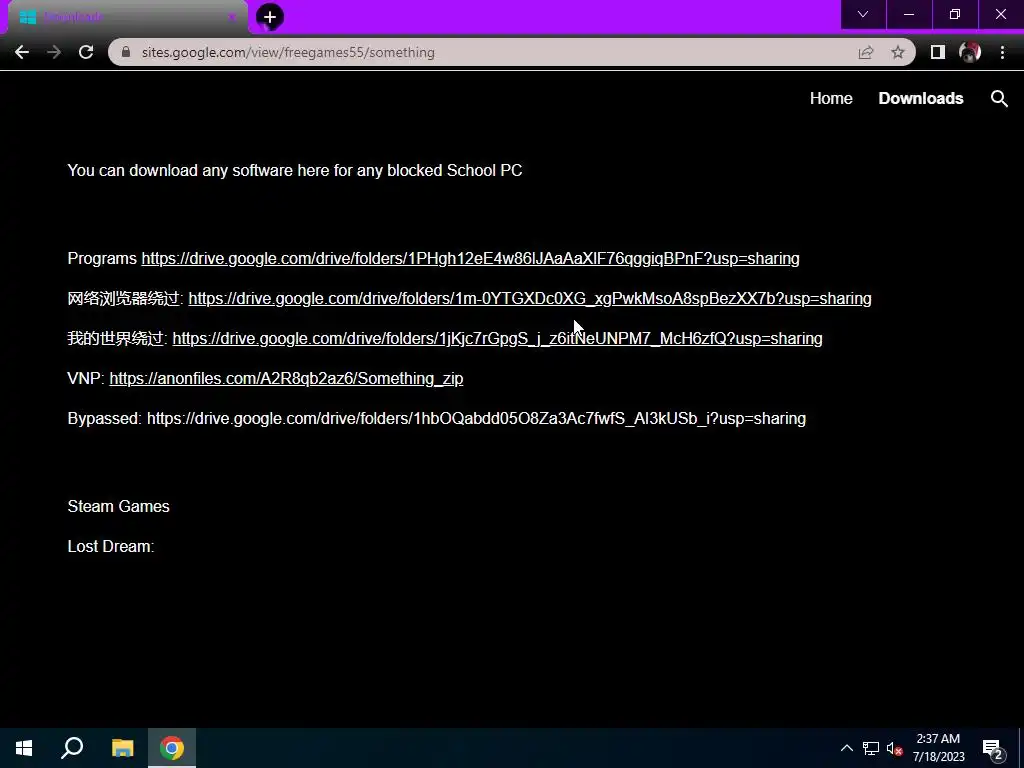Close the Downloads browser tab
1024x768 pixels.
click(x=231, y=17)
